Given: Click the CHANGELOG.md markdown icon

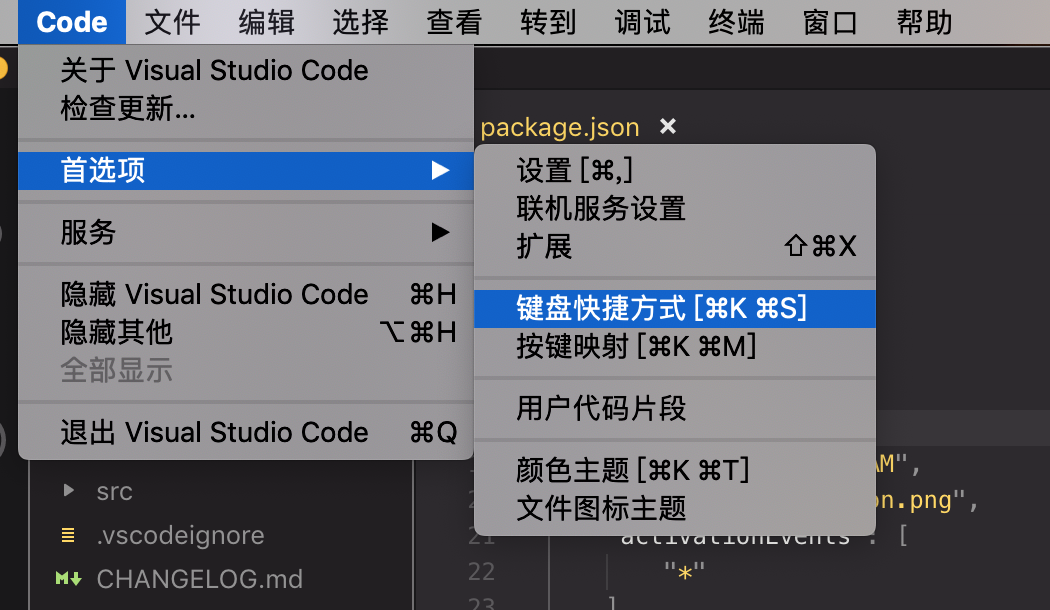Looking at the screenshot, I should pos(68,579).
